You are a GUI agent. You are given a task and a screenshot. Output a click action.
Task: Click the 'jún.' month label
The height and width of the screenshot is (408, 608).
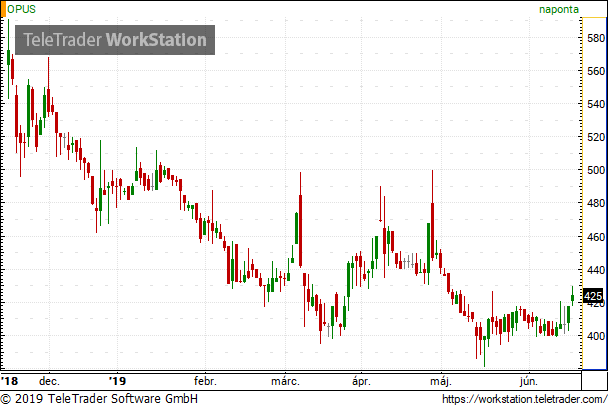click(529, 381)
